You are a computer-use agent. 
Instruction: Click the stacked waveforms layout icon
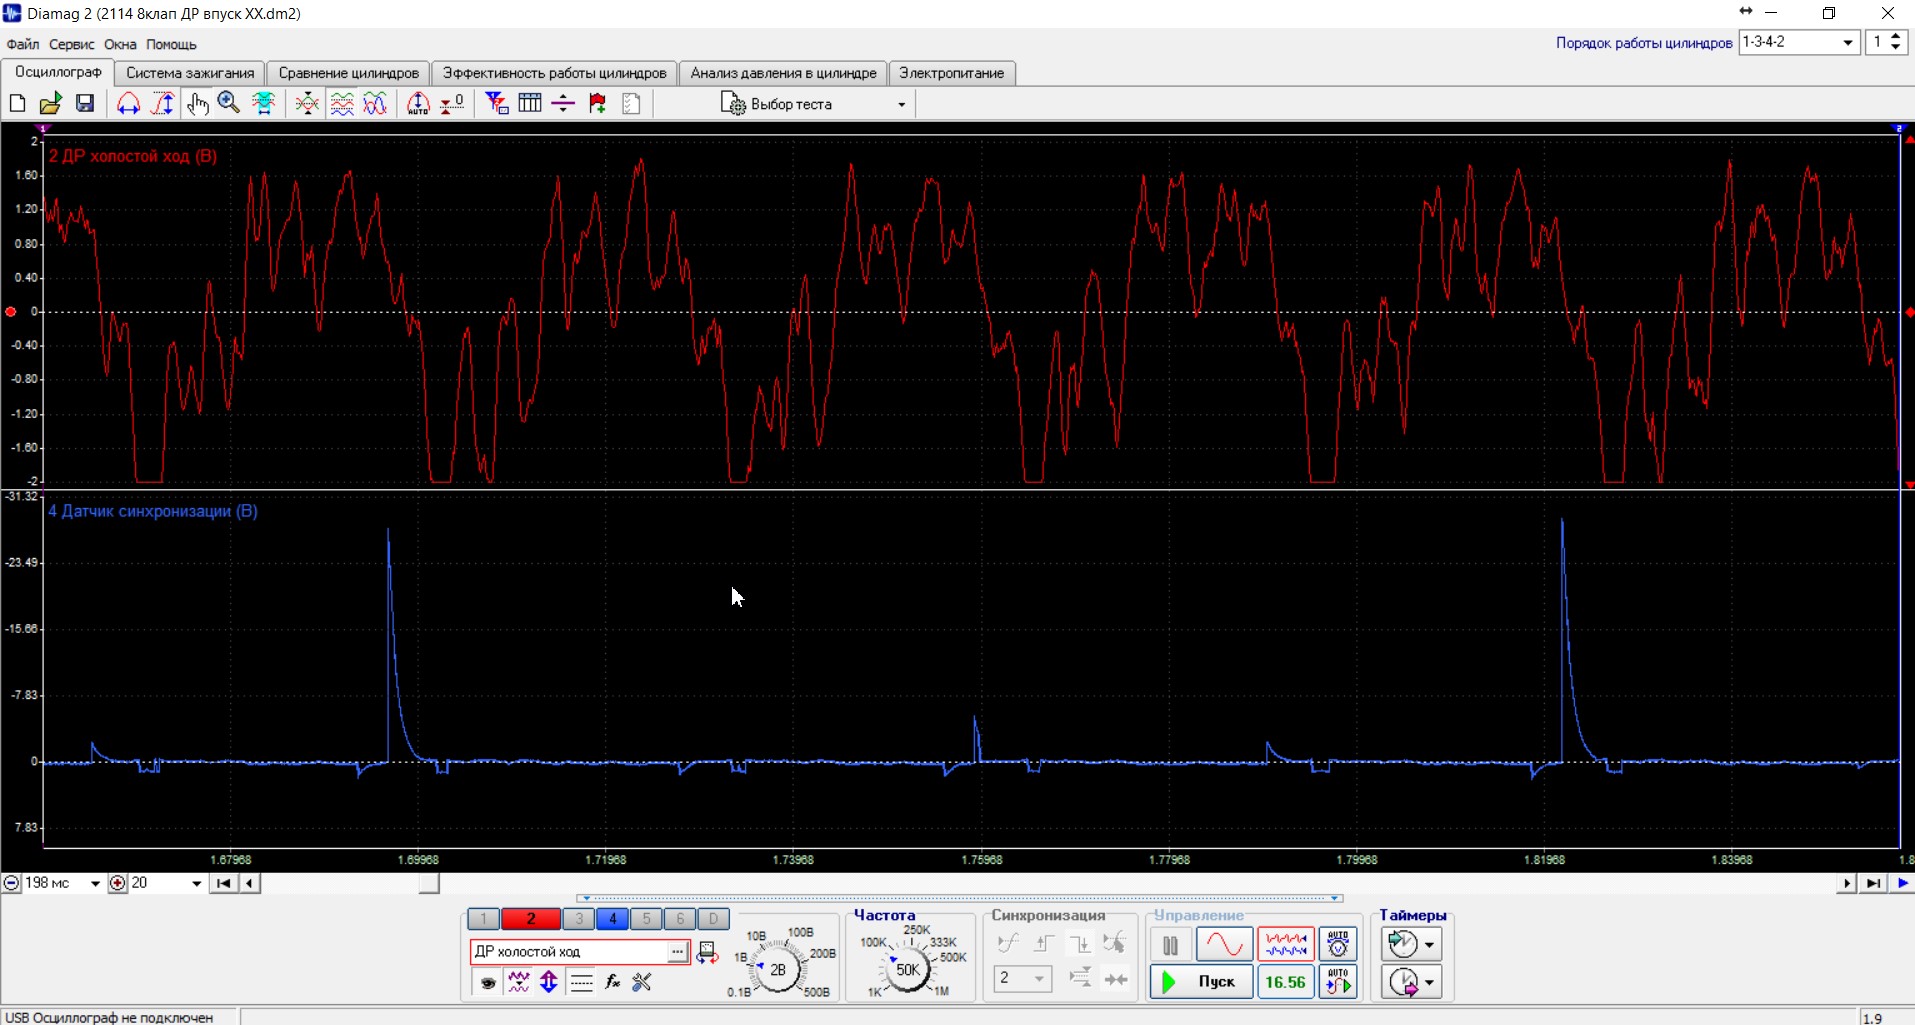(x=342, y=104)
